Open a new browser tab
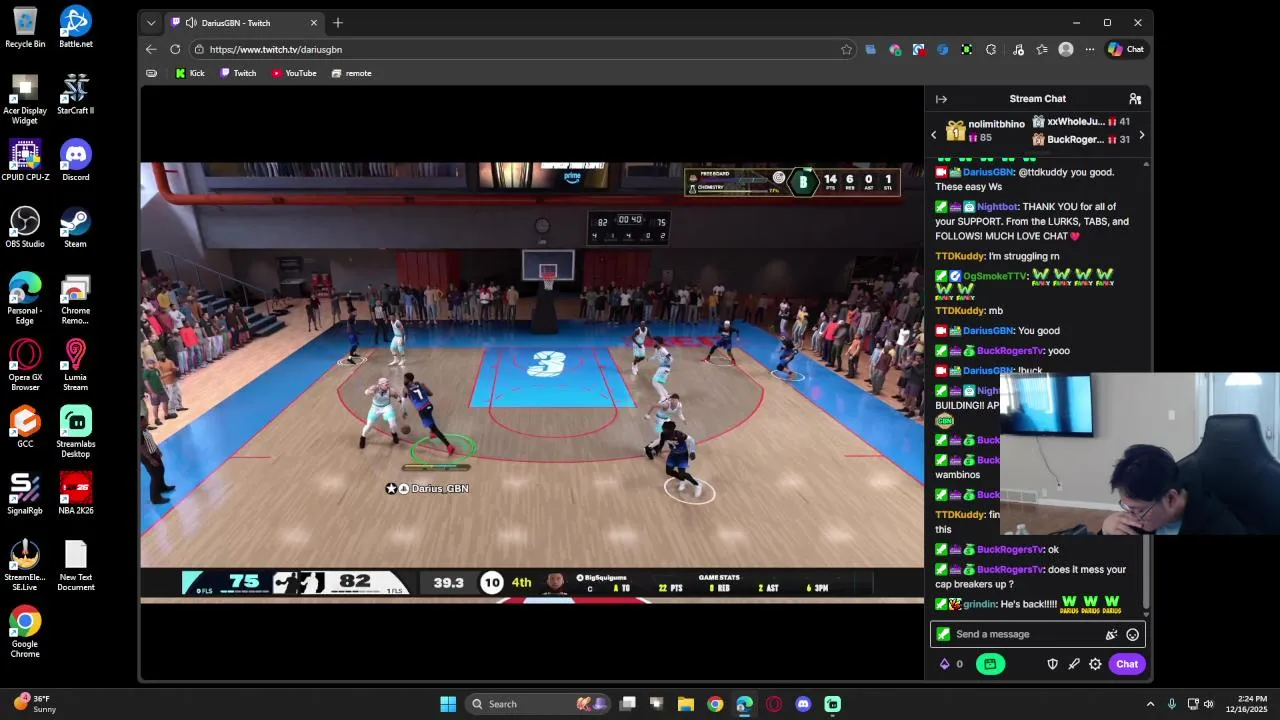Viewport: 1280px width, 720px height. [x=338, y=22]
